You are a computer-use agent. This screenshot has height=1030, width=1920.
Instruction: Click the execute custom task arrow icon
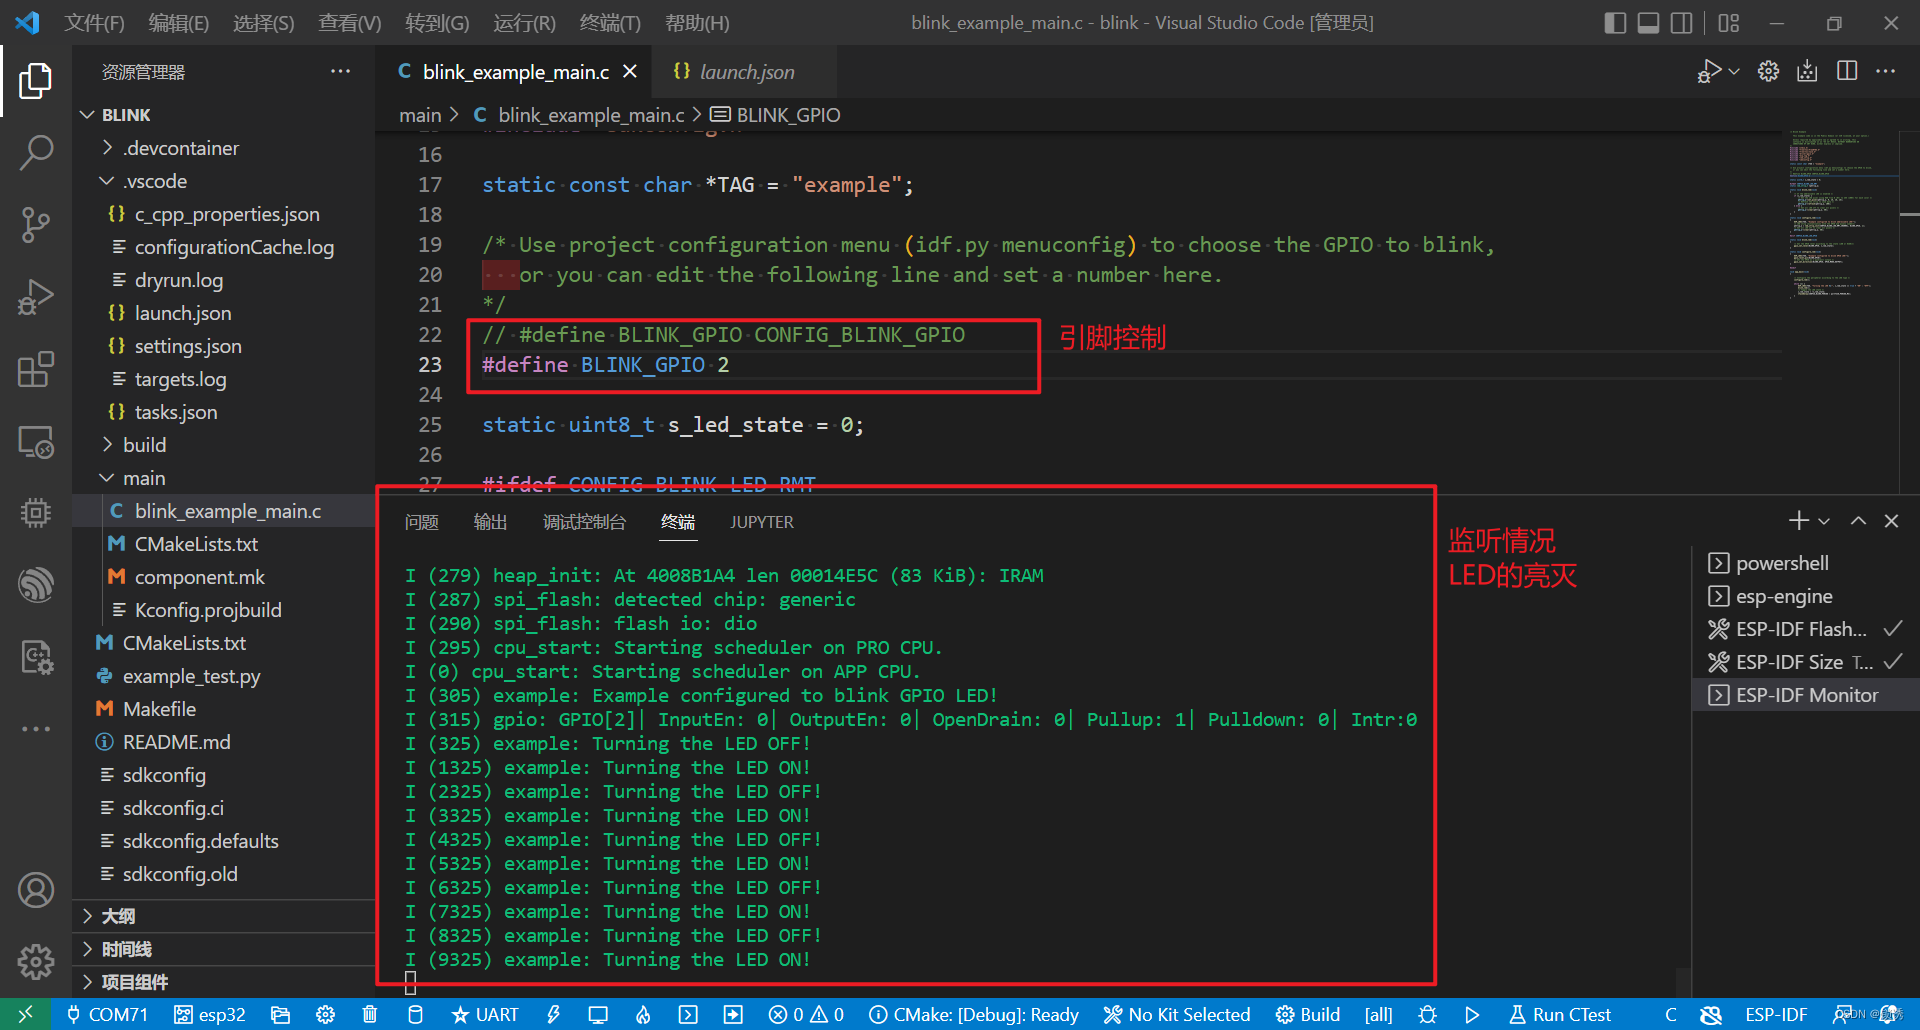pyautogui.click(x=733, y=1014)
